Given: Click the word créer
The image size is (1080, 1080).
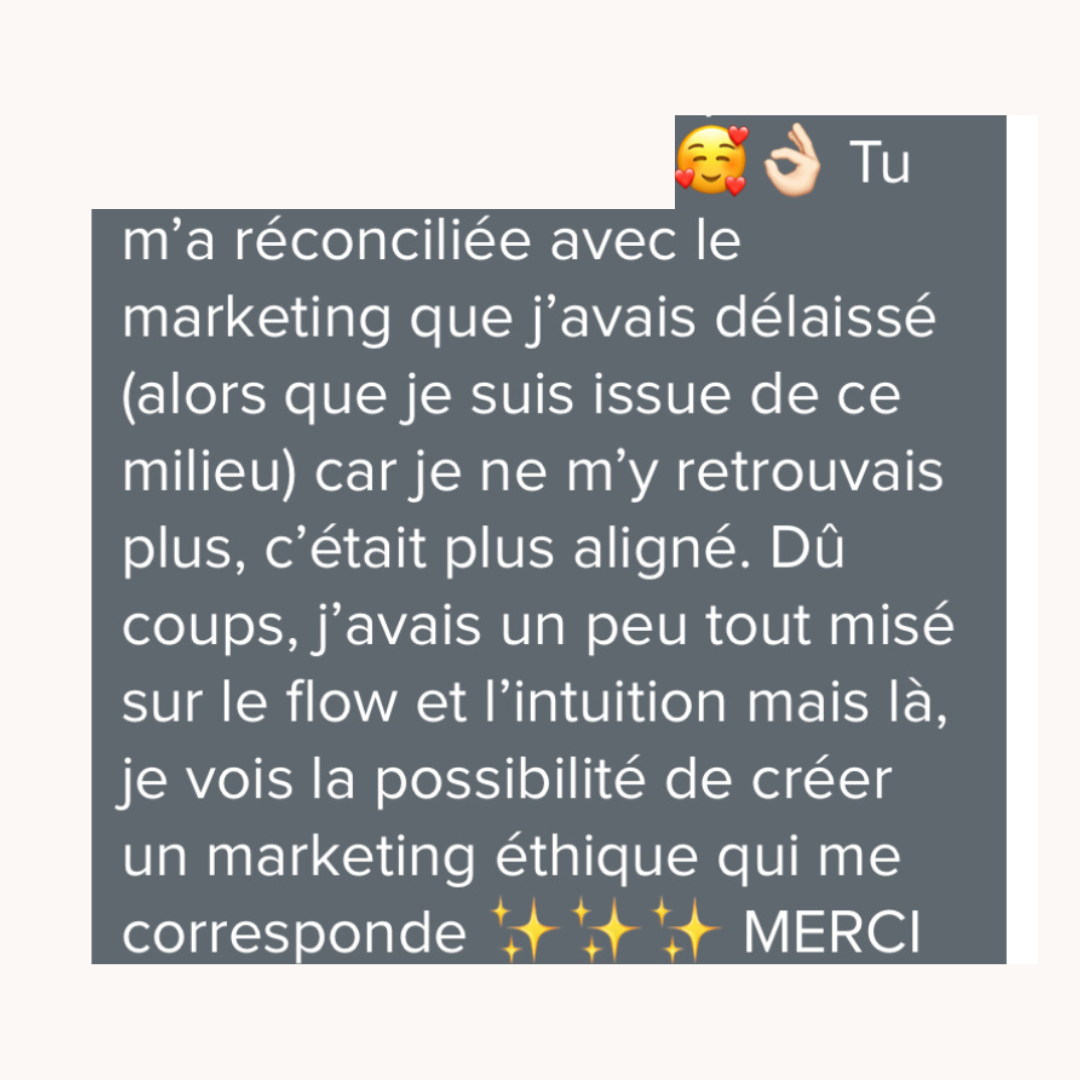Looking at the screenshot, I should click(x=822, y=778).
